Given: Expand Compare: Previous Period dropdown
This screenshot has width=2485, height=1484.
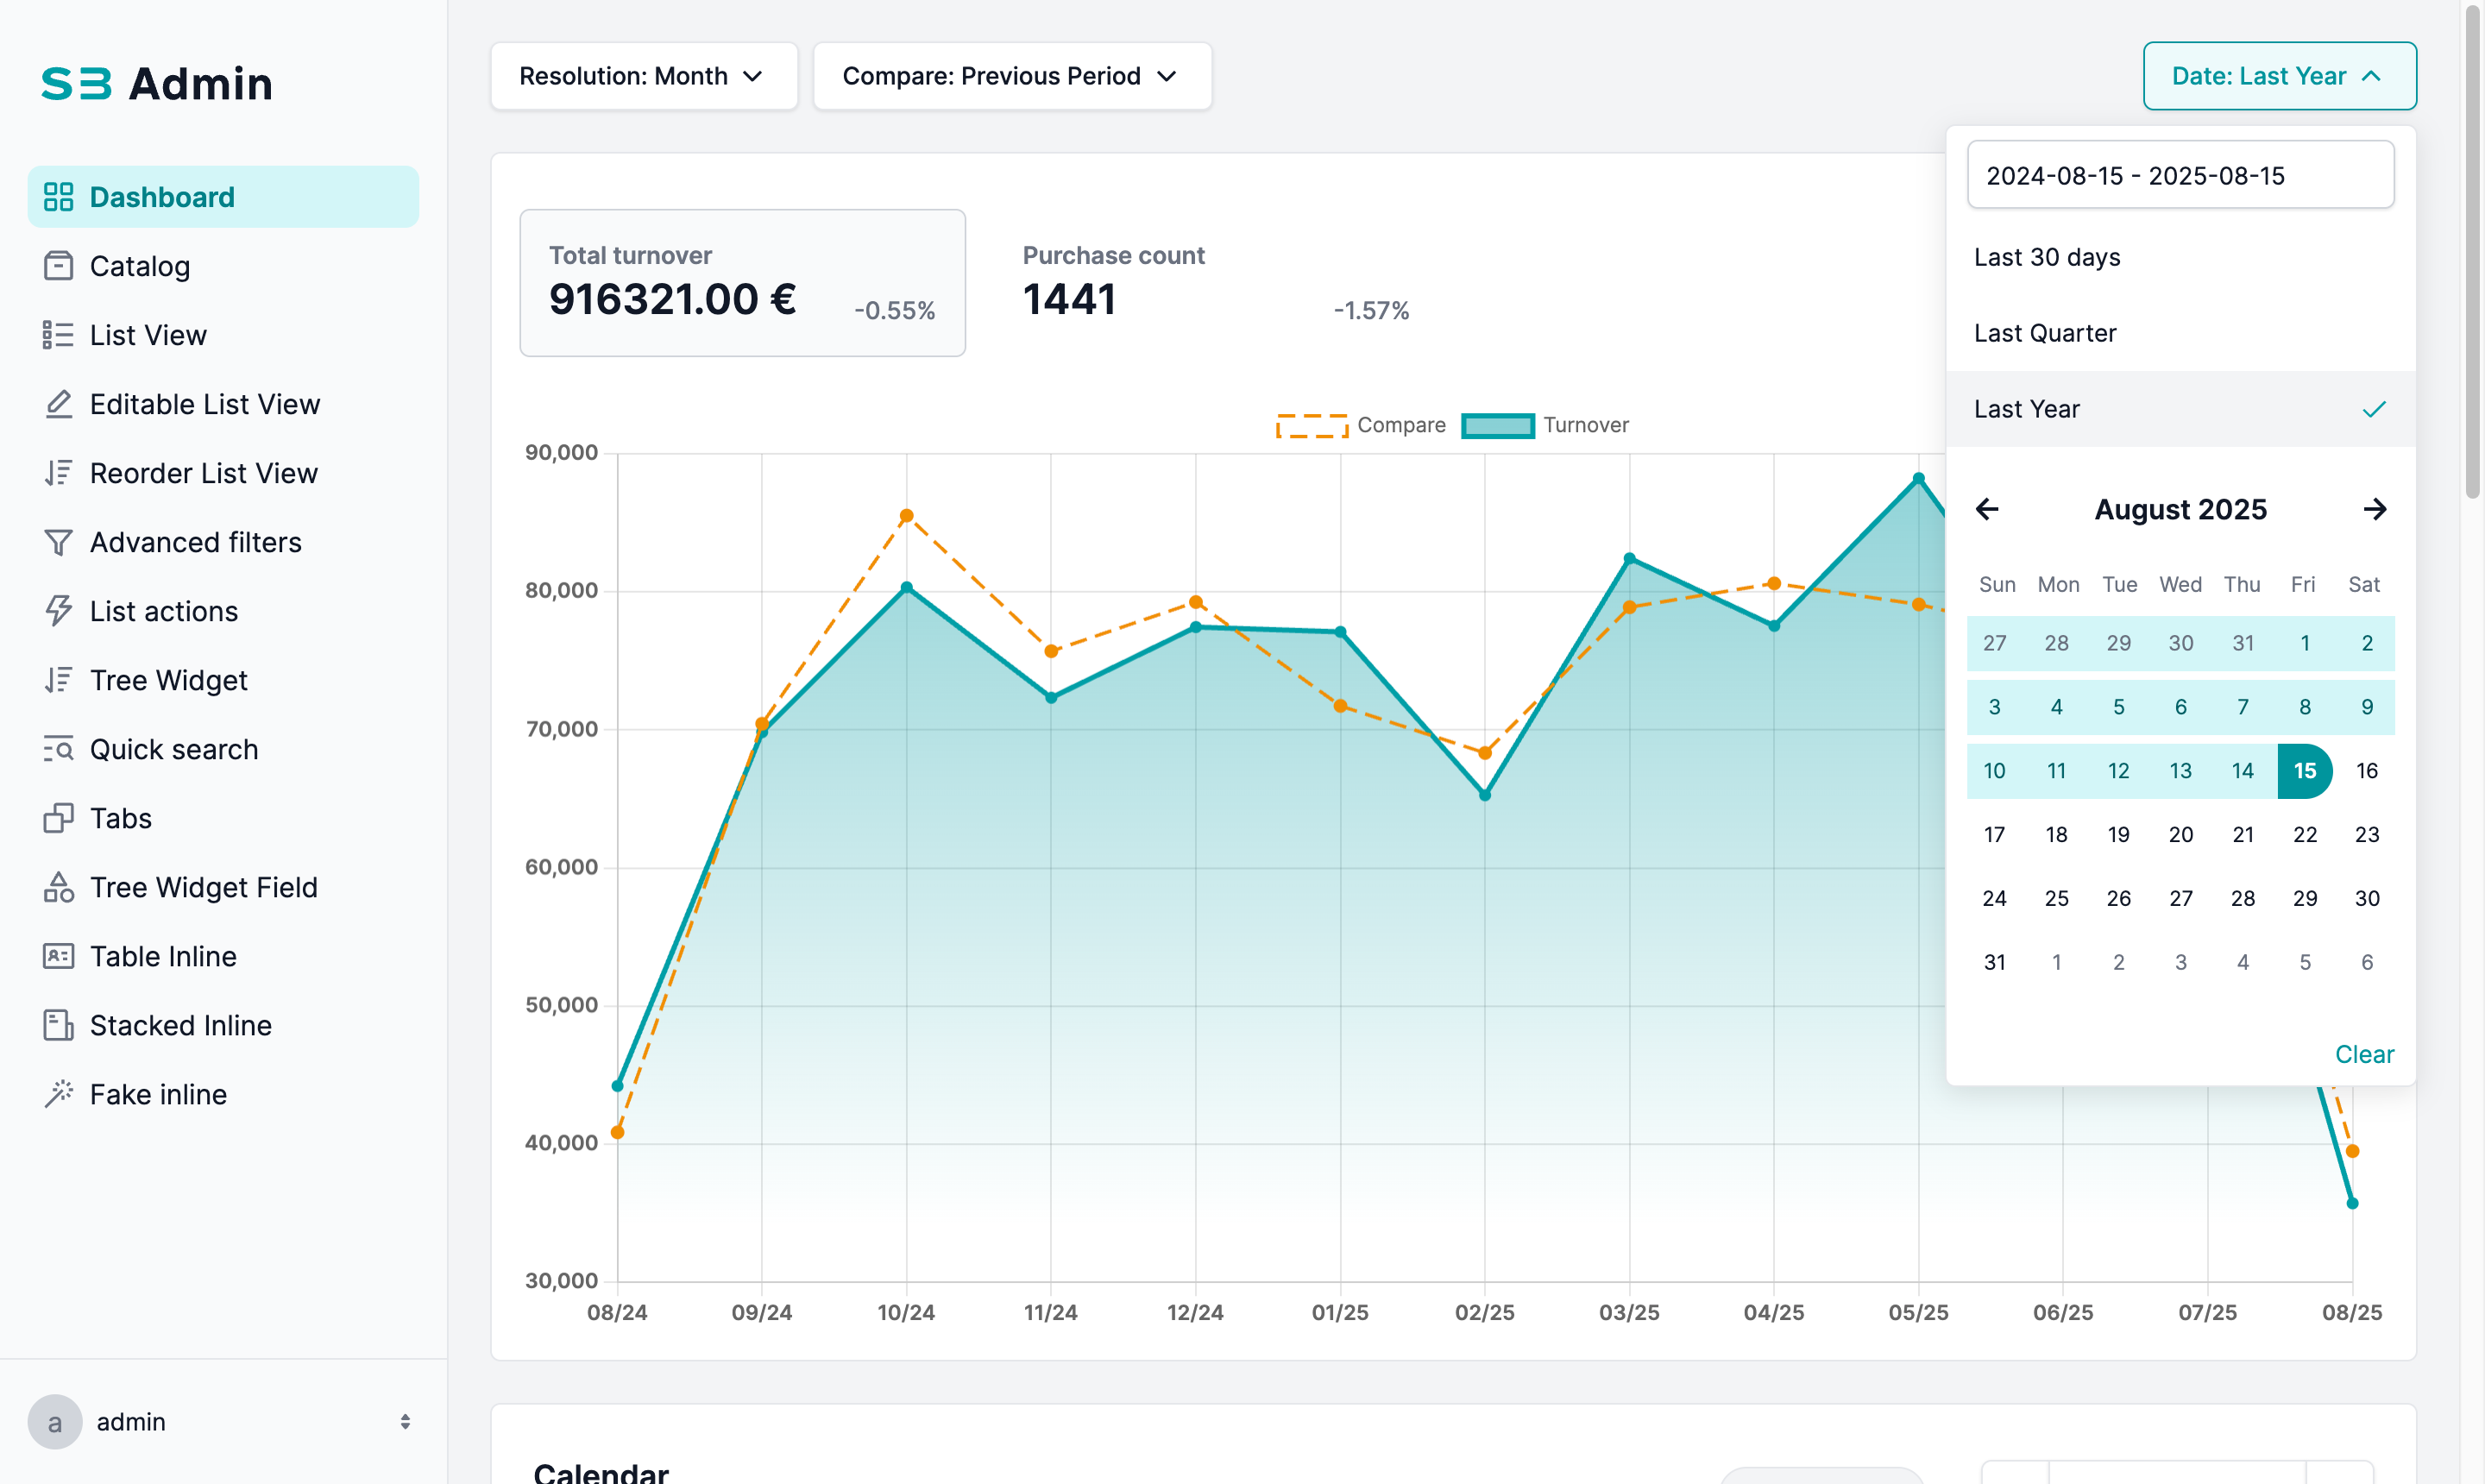Looking at the screenshot, I should click(1011, 76).
